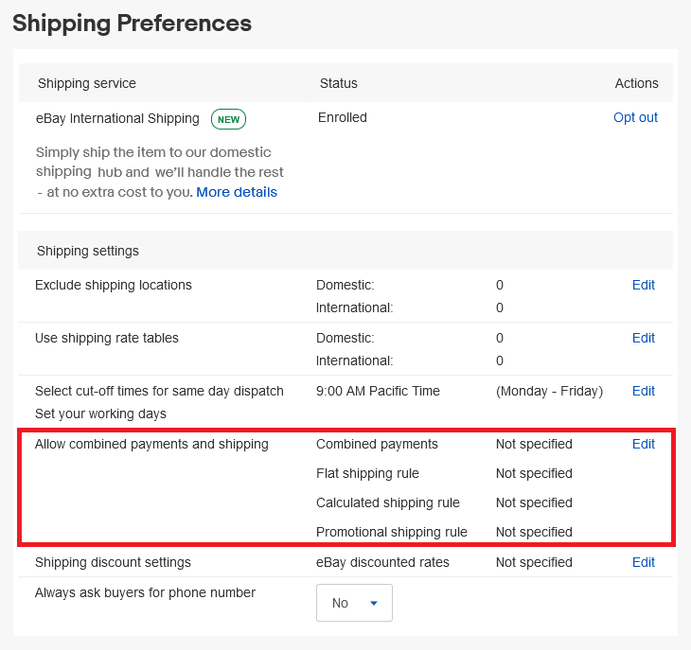
Task: Click the Shipping discount settings label
Action: pos(113,562)
